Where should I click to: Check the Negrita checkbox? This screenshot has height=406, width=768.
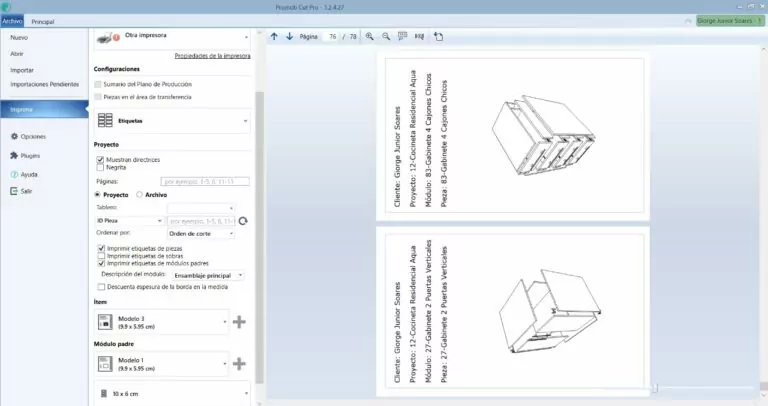[100, 167]
